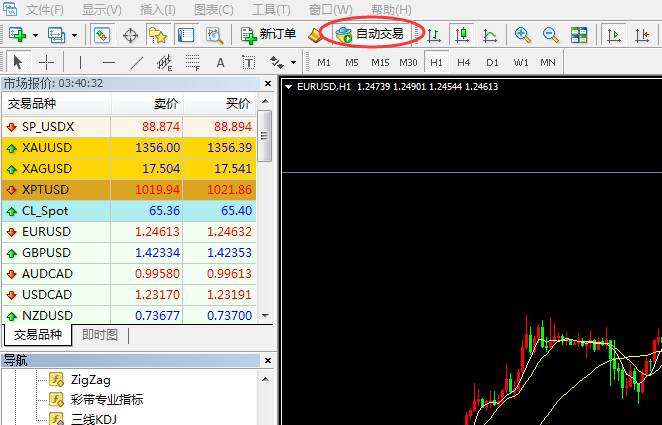Toggle the Market Watch window icon
662x425 pixels.
102,35
